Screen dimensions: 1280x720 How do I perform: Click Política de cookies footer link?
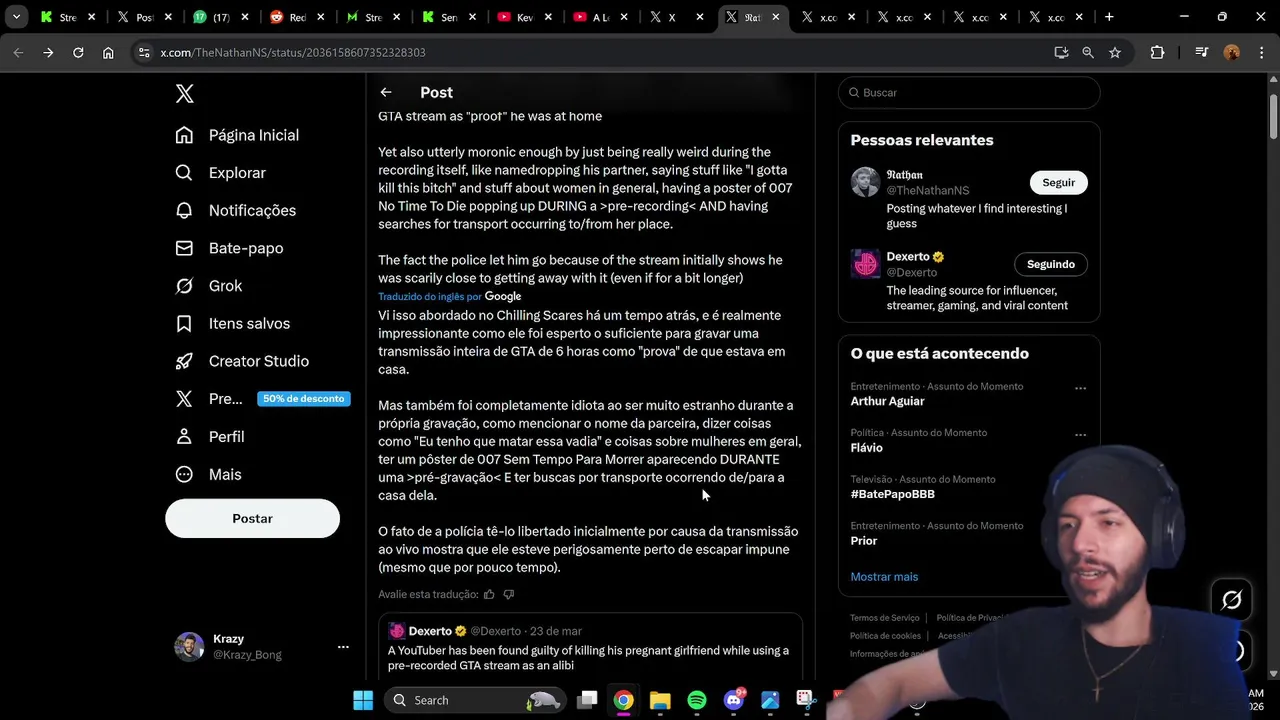(x=885, y=636)
